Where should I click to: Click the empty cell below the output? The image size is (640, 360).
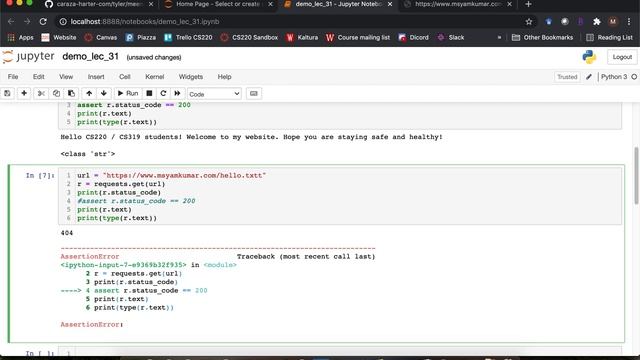click(340, 352)
